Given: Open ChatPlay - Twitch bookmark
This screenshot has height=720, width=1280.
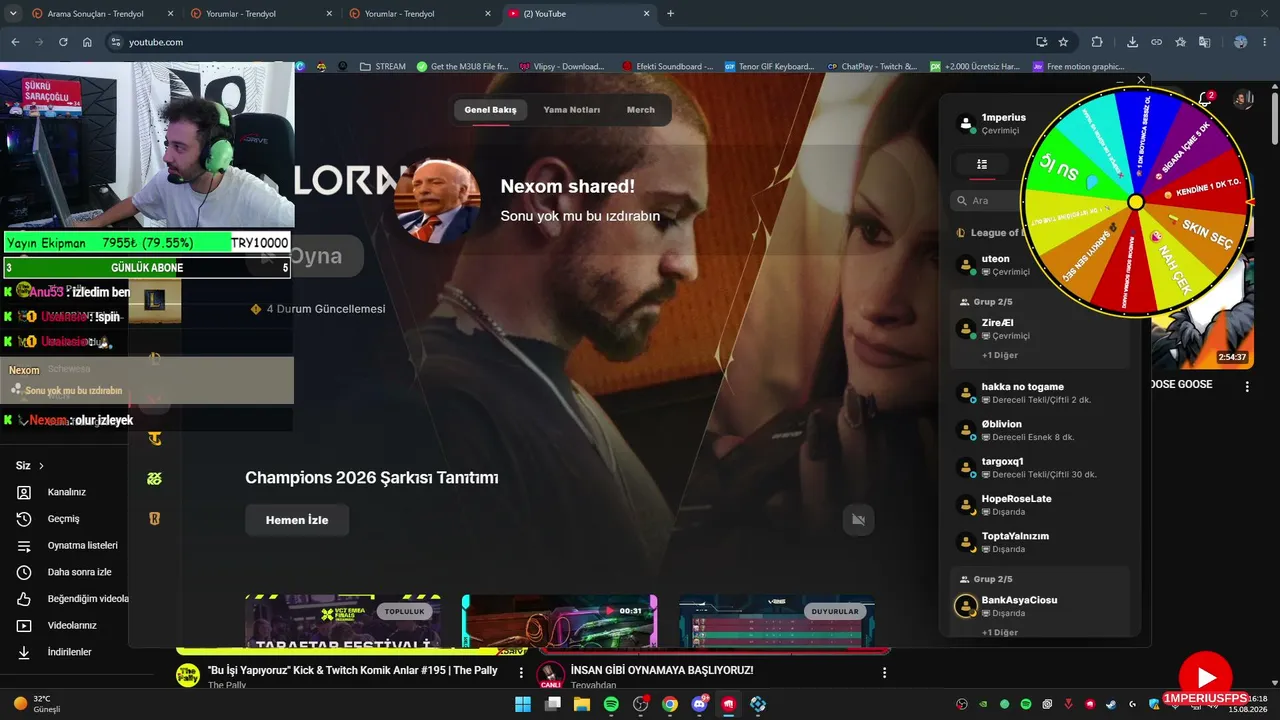Looking at the screenshot, I should tap(872, 67).
